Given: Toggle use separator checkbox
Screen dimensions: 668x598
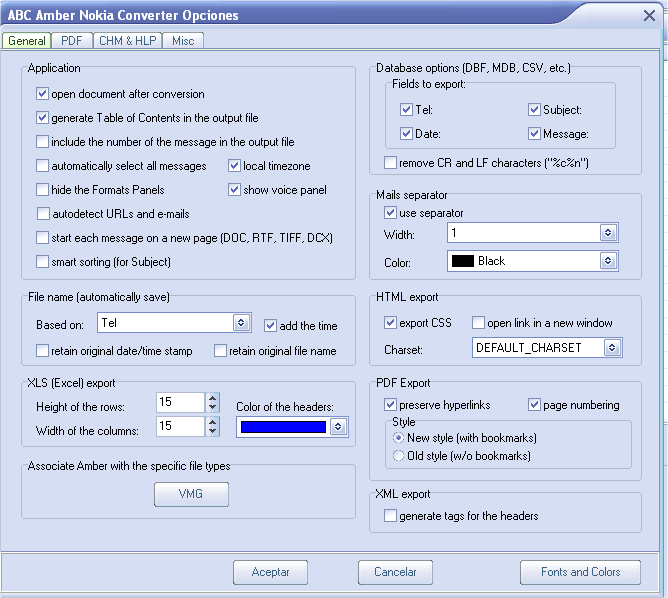Looking at the screenshot, I should [x=390, y=213].
